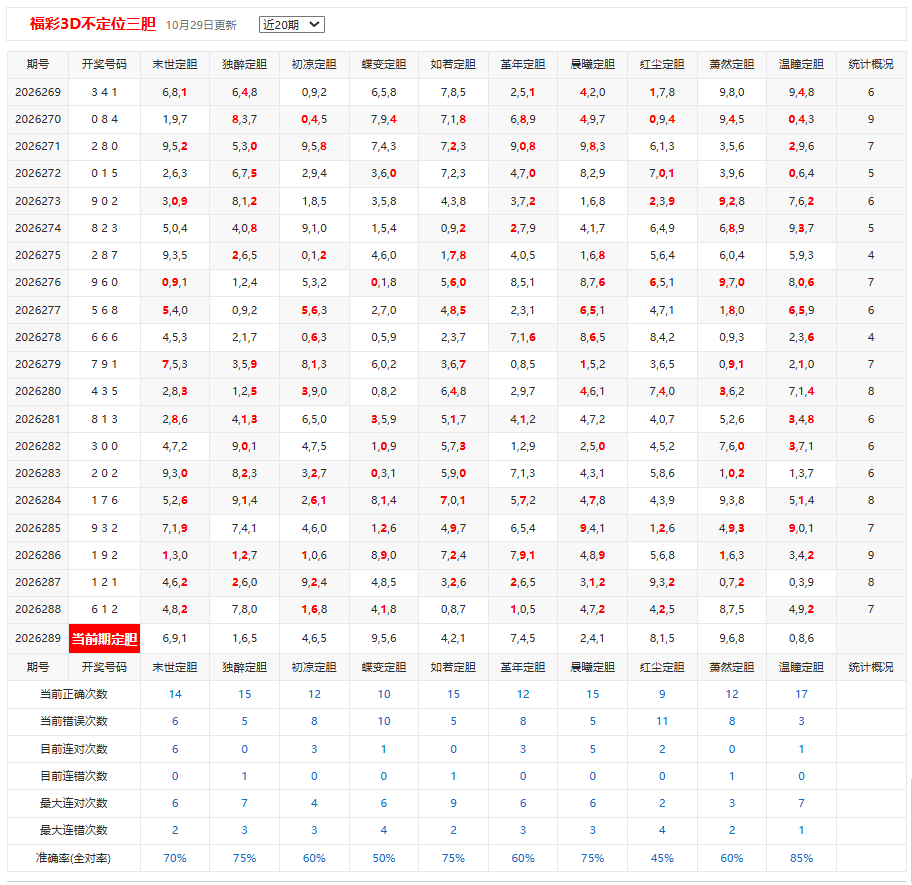Select period number 2026273
The image size is (912, 885).
click(x=38, y=201)
